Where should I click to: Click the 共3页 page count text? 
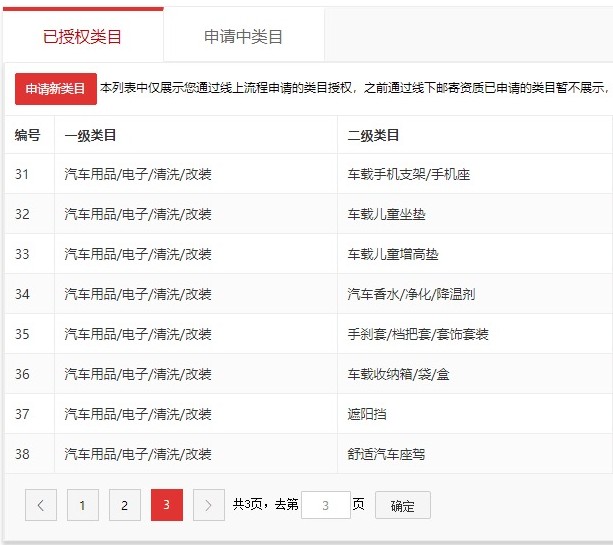[x=247, y=504]
